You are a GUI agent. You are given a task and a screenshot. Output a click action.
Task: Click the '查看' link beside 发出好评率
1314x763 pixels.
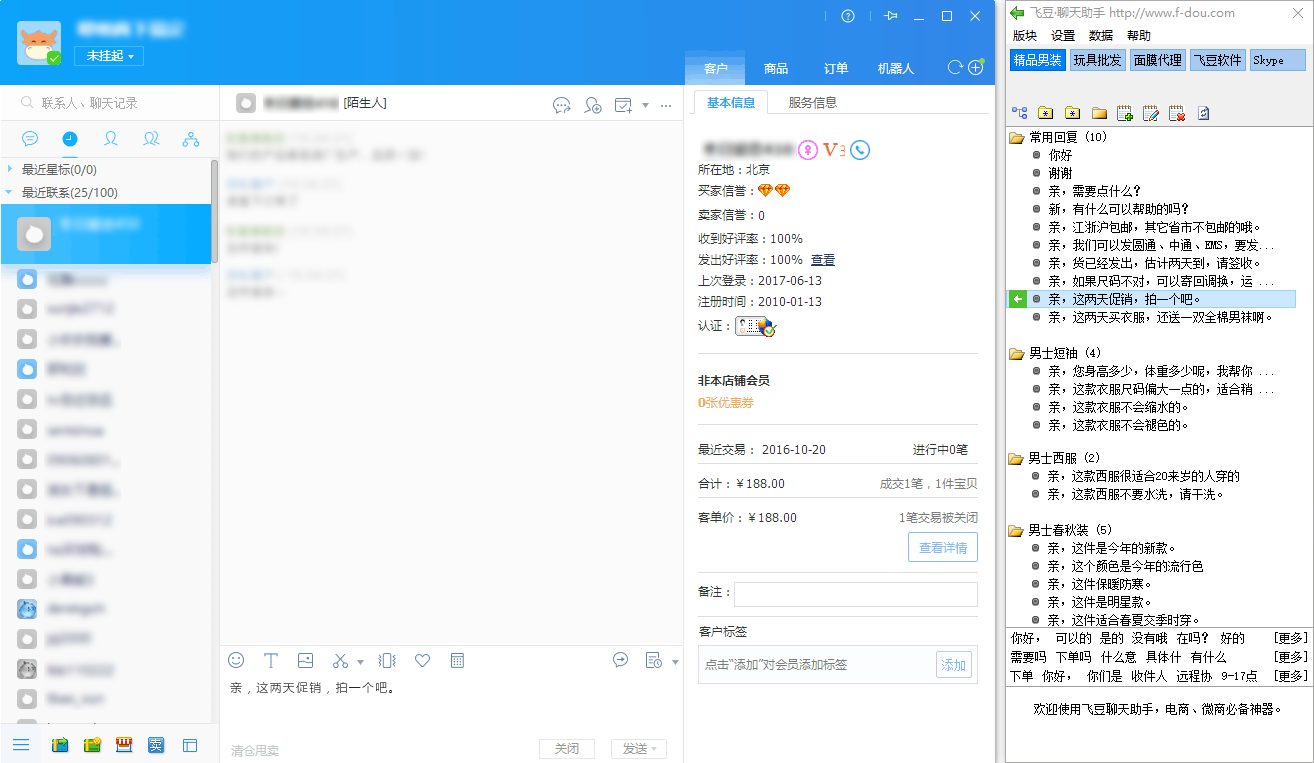point(823,260)
